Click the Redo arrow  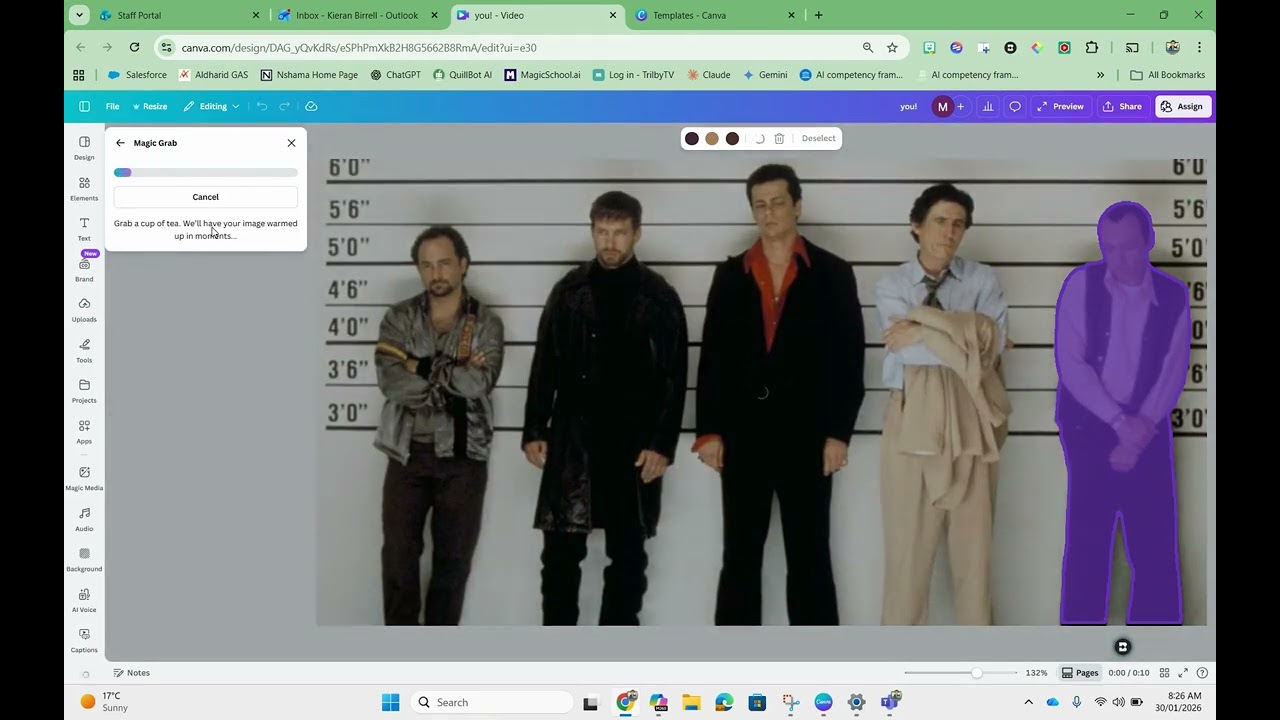coord(285,106)
